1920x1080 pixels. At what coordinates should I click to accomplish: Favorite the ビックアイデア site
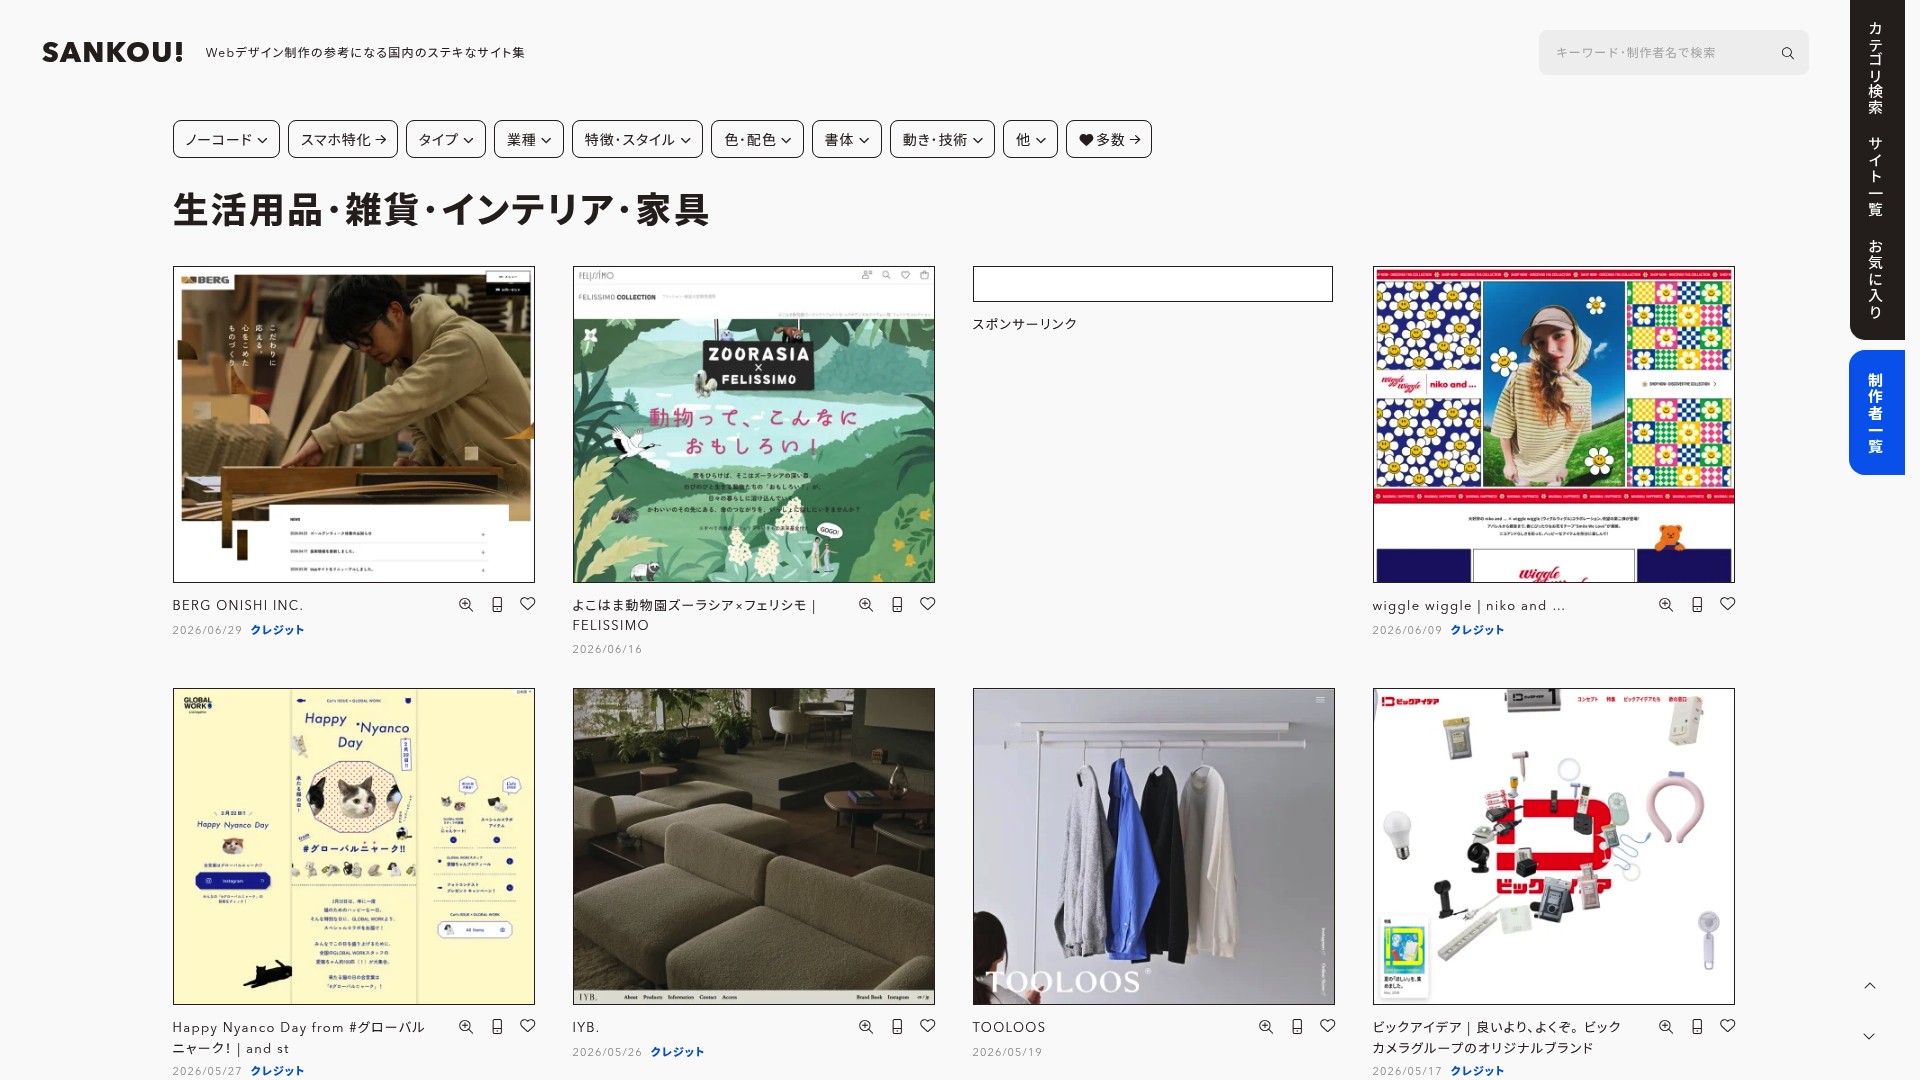(1728, 1026)
